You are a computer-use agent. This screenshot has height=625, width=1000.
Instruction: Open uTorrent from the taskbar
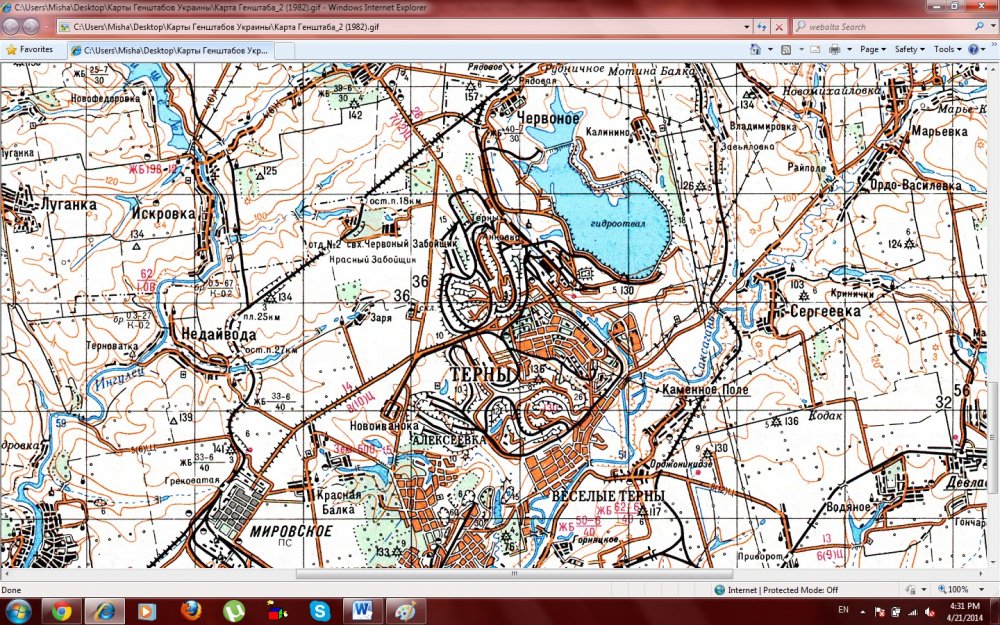coord(234,611)
